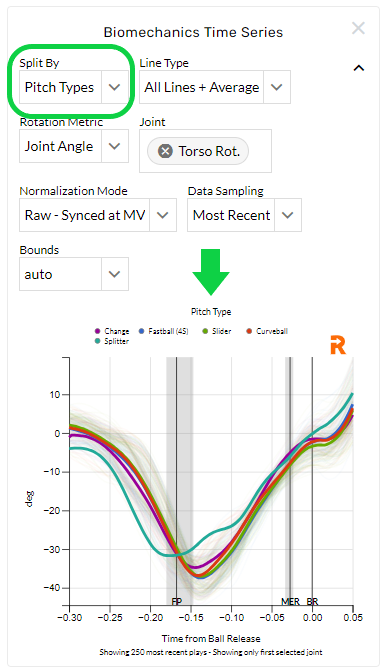Toggle Splitter teal legend dot
The image size is (385, 671).
[98, 341]
